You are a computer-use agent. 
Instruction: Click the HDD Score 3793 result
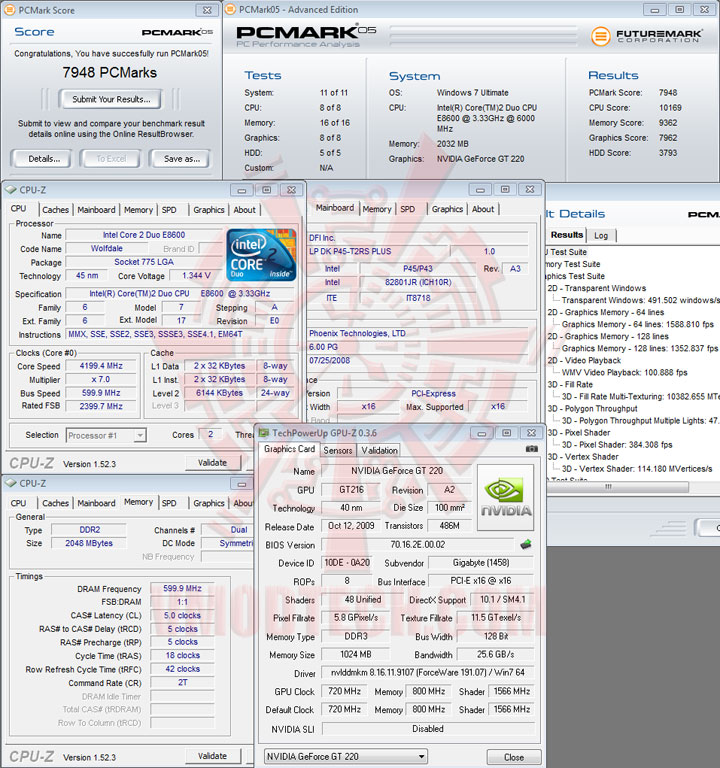tap(668, 153)
